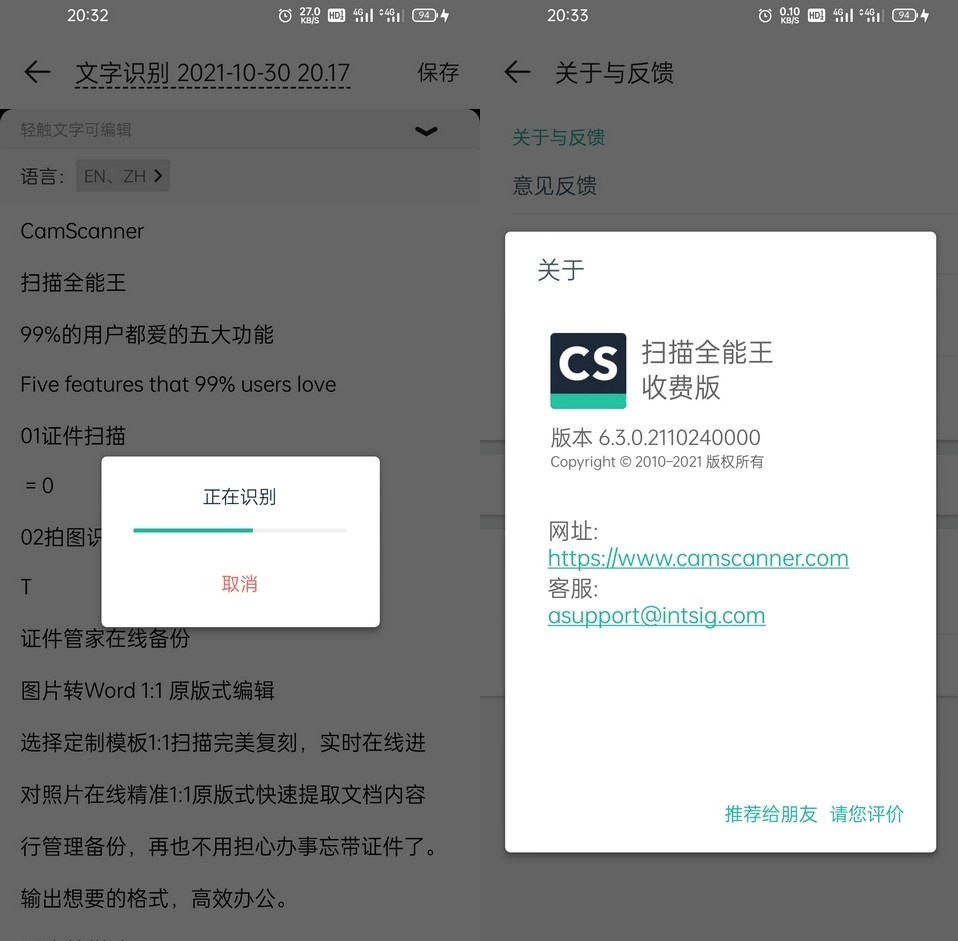
Task: Open the EN、ZH language selector
Action: (x=123, y=176)
